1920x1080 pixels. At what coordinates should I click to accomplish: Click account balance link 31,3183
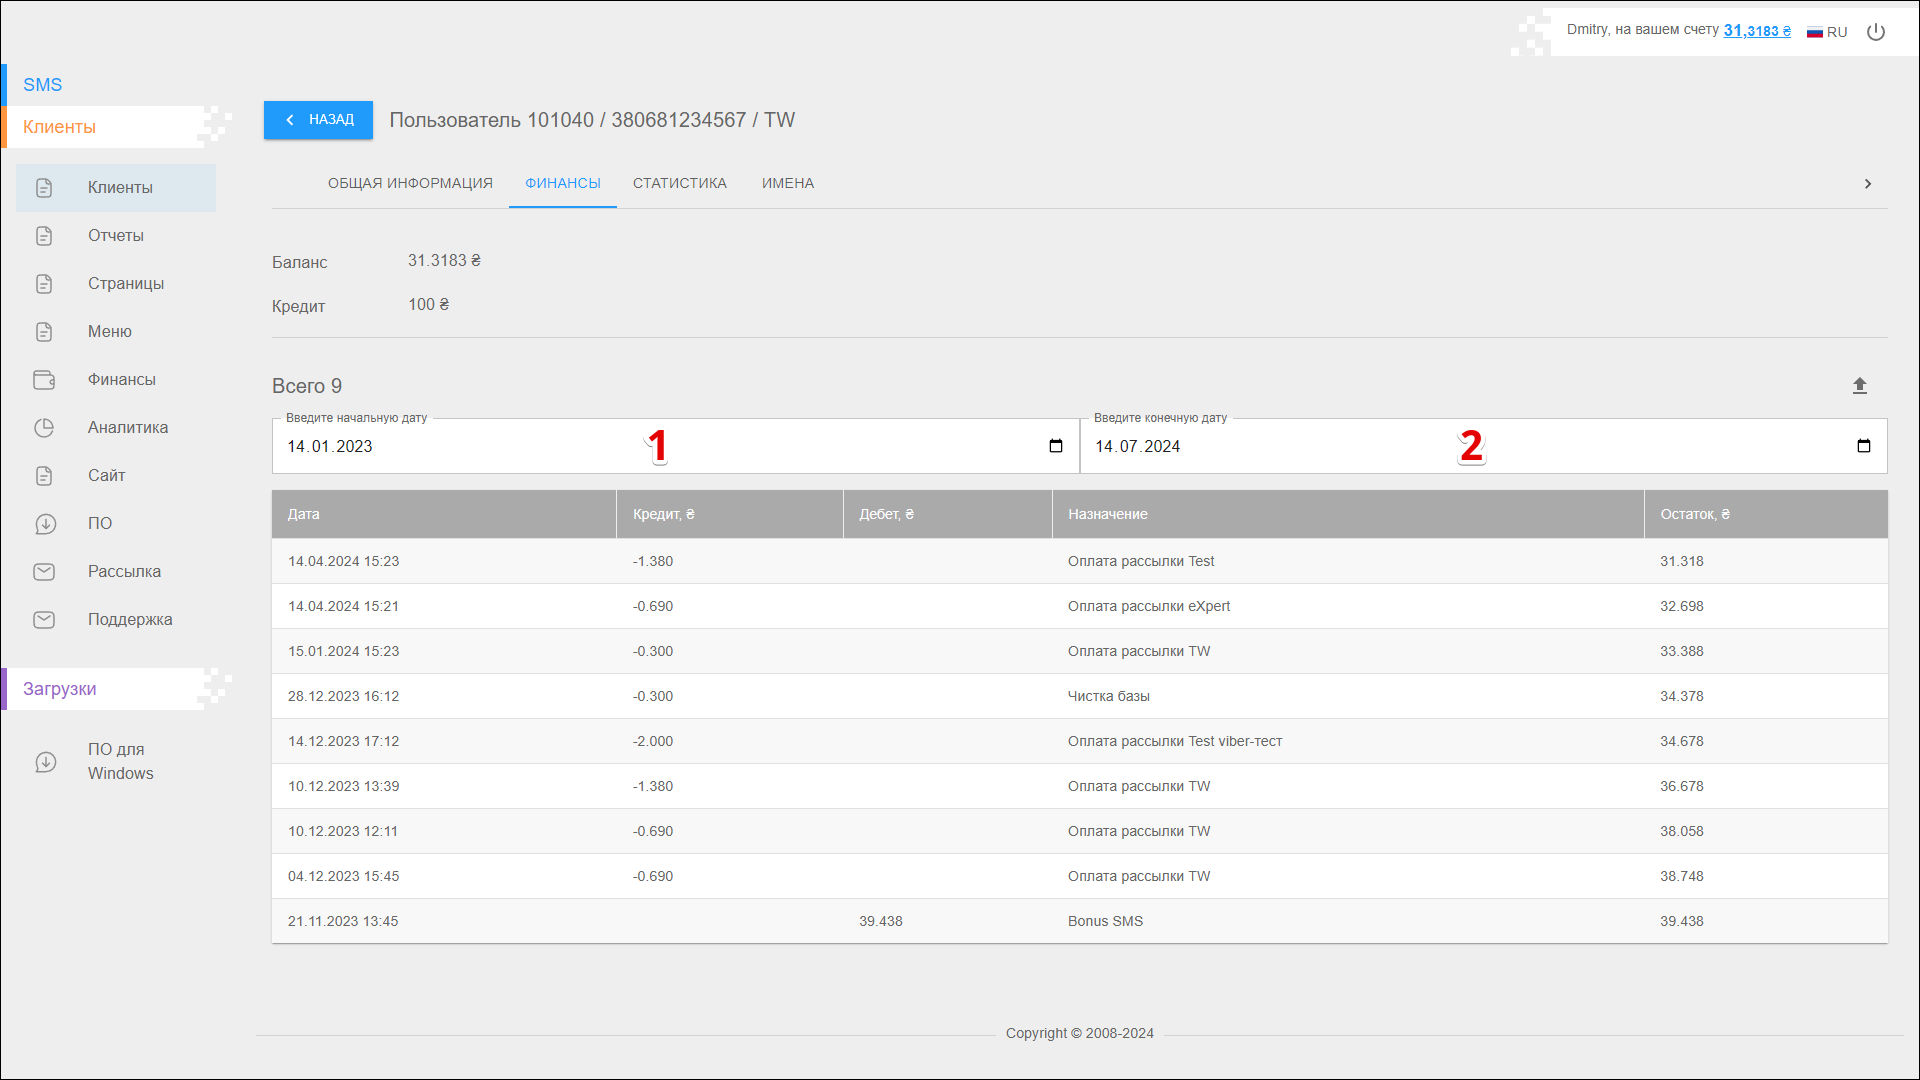pyautogui.click(x=1756, y=31)
